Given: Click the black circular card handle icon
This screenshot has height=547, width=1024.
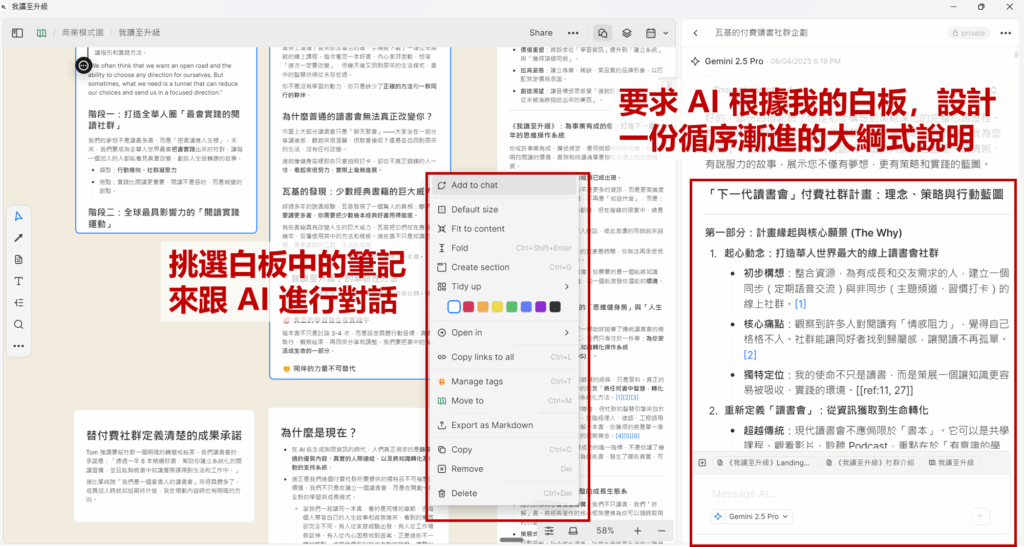Looking at the screenshot, I should 83,65.
